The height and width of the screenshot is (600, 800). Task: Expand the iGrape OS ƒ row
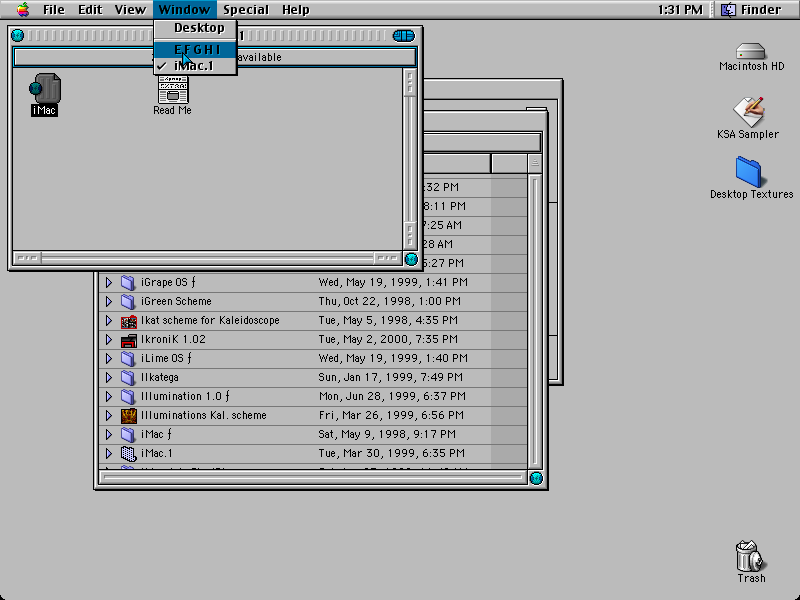108,282
